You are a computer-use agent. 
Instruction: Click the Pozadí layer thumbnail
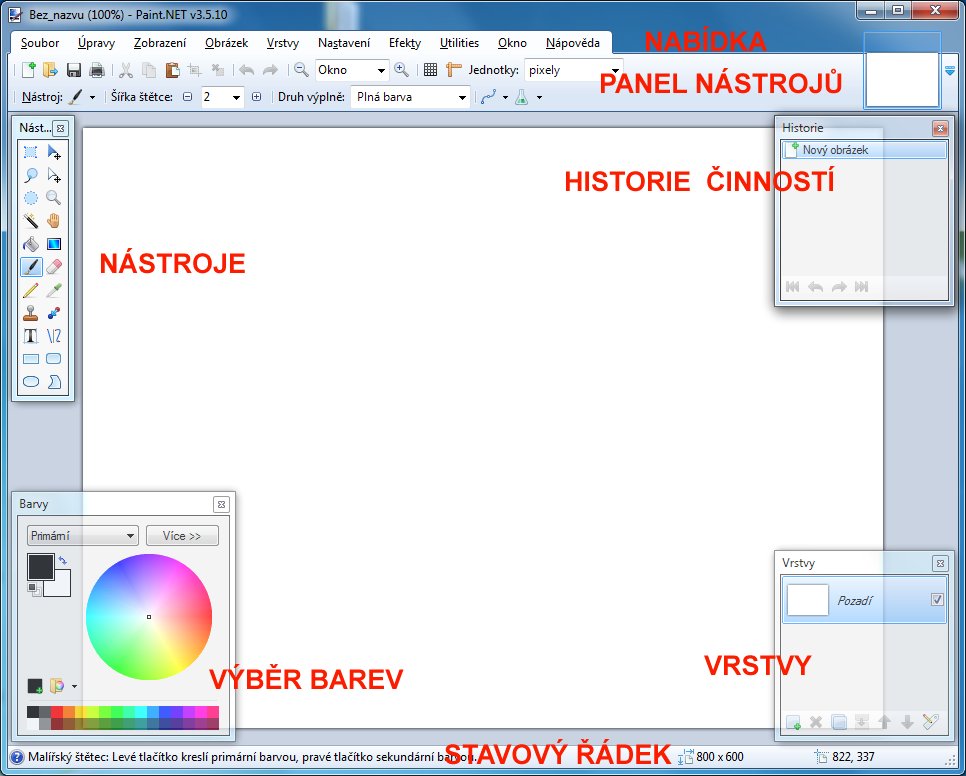808,600
